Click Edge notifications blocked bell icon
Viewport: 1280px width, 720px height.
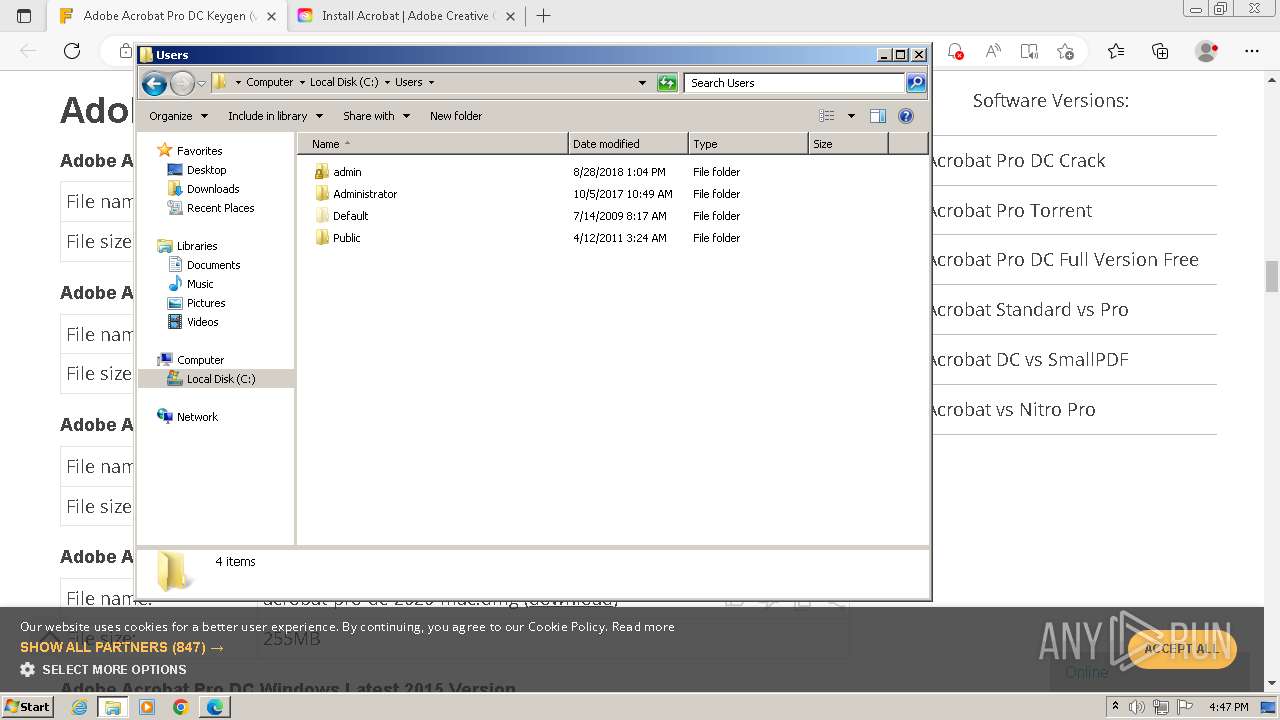(955, 51)
